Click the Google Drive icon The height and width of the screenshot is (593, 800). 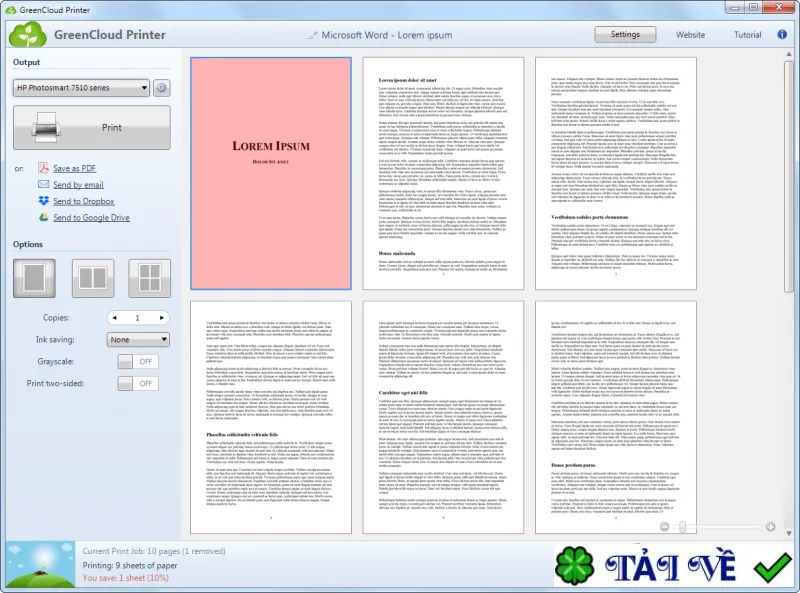[43, 217]
